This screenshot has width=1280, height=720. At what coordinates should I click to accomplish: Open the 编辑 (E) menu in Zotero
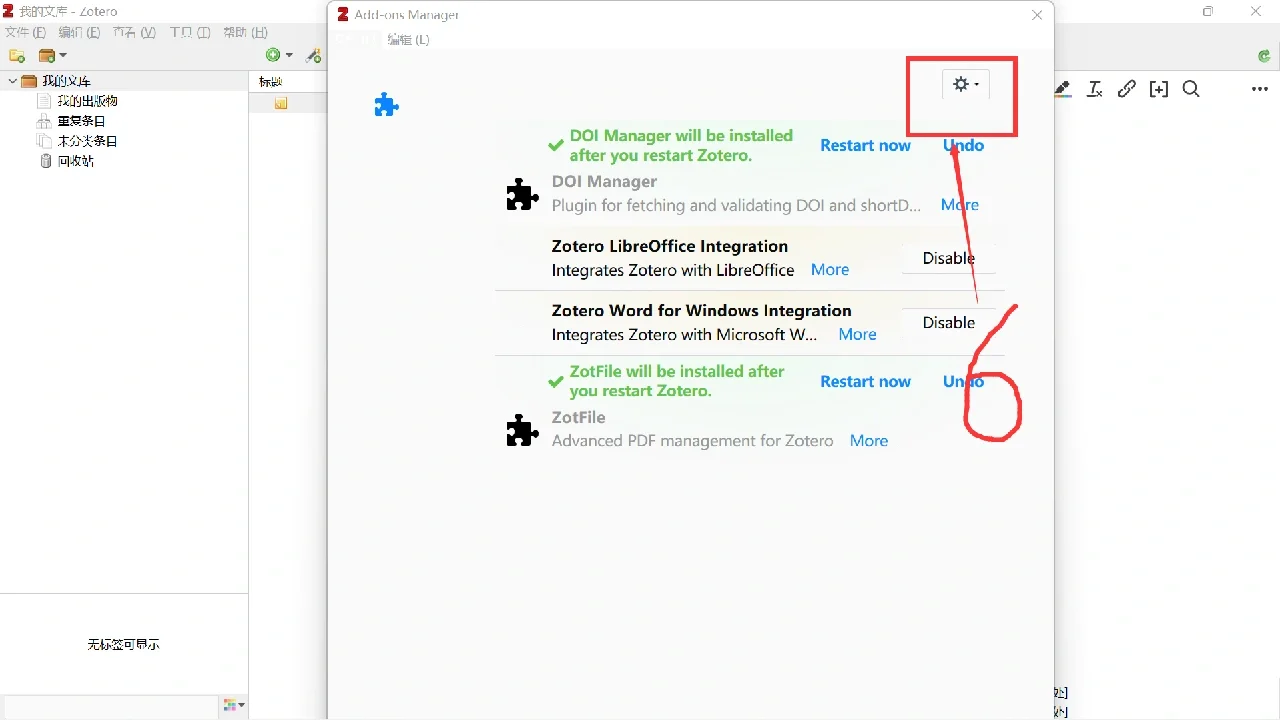tap(79, 32)
